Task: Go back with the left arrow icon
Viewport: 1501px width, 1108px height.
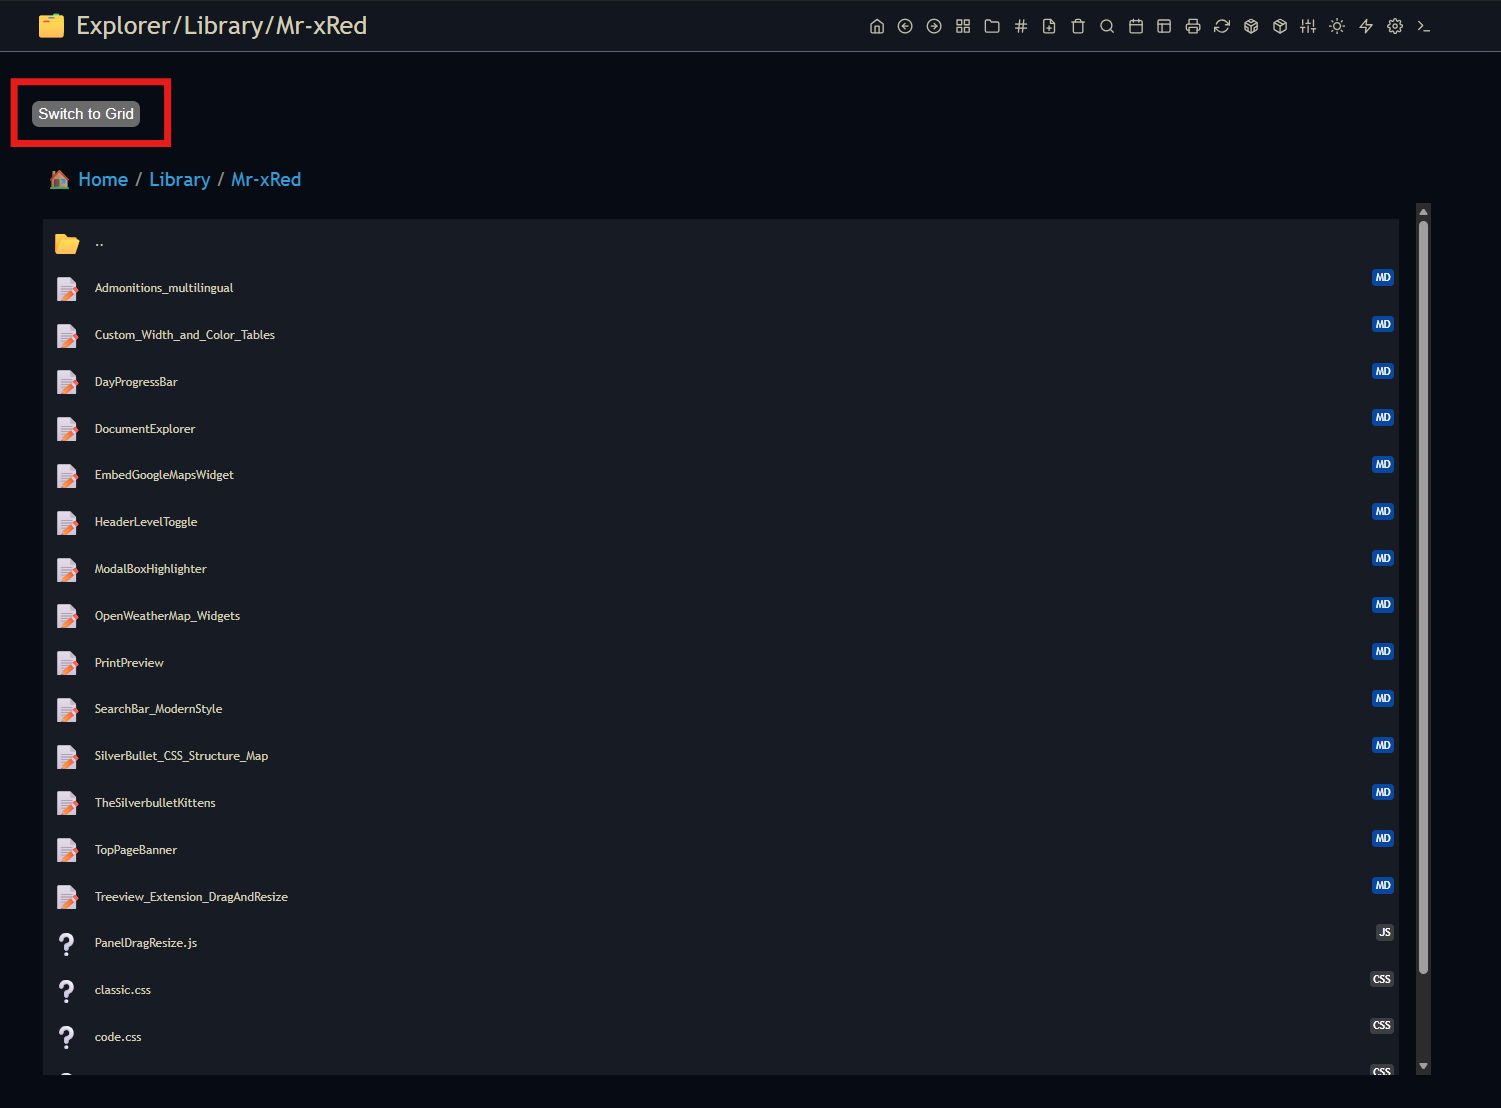Action: 905,27
